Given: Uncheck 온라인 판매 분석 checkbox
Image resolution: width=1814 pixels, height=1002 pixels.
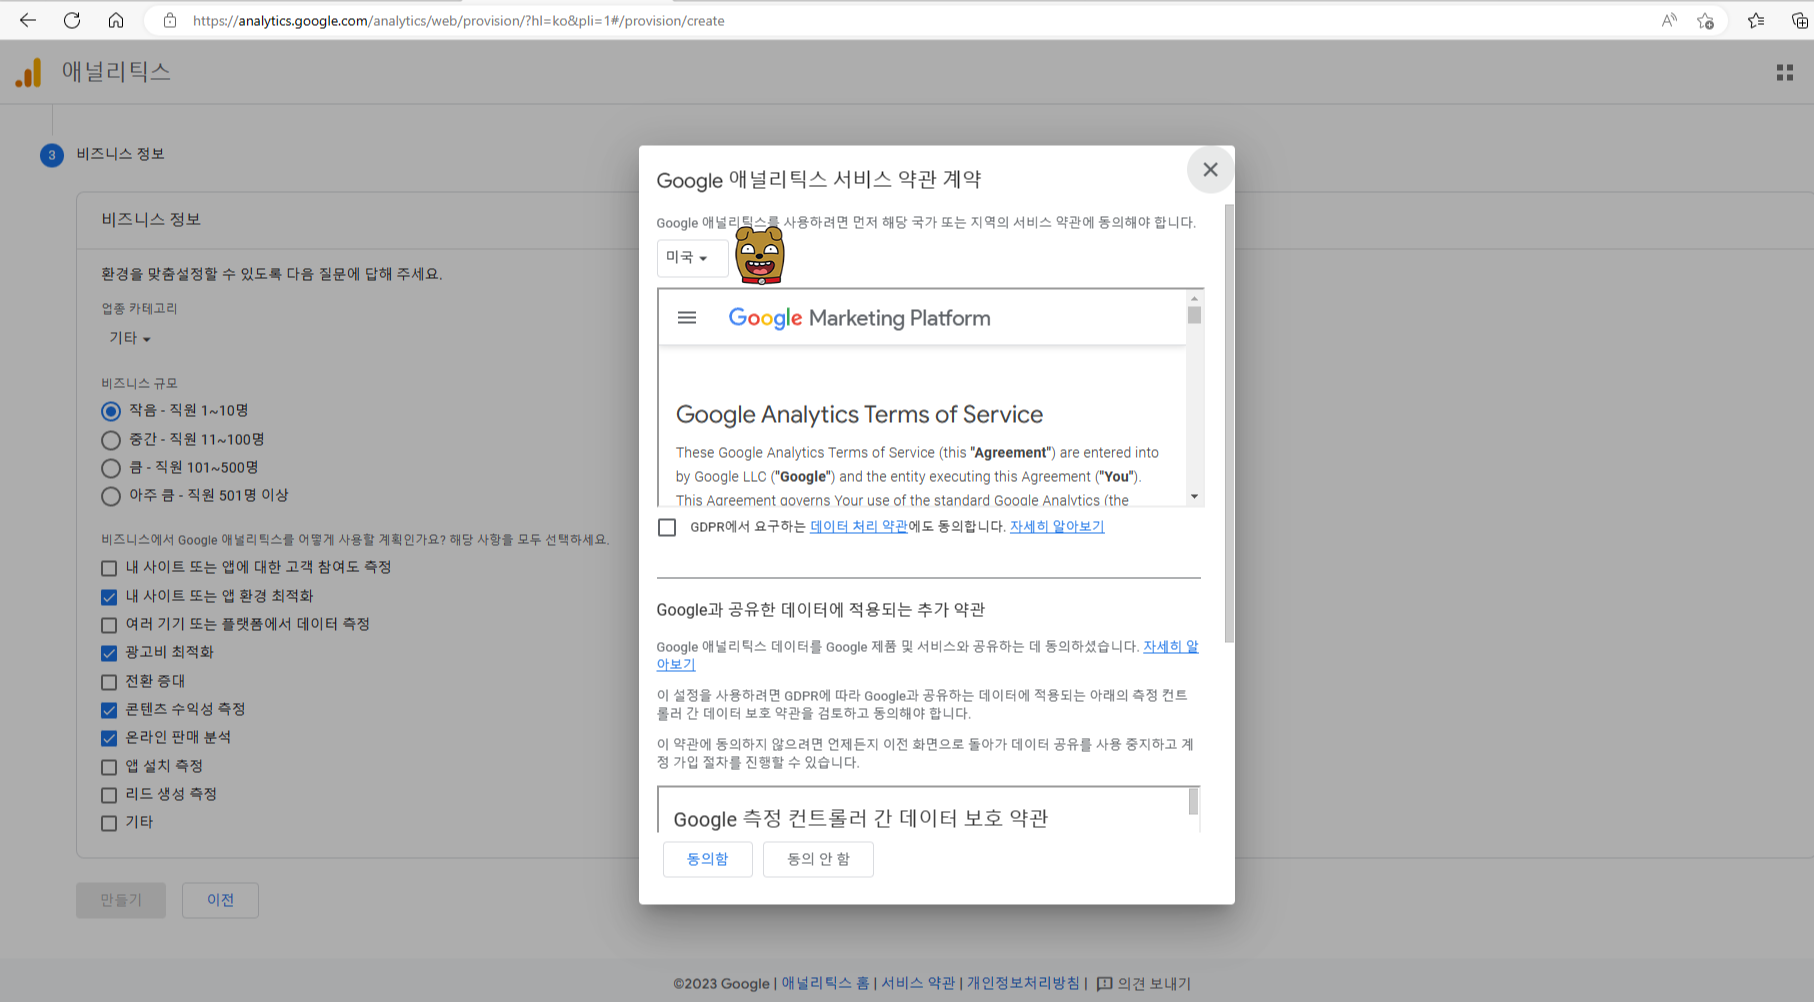Looking at the screenshot, I should (109, 738).
